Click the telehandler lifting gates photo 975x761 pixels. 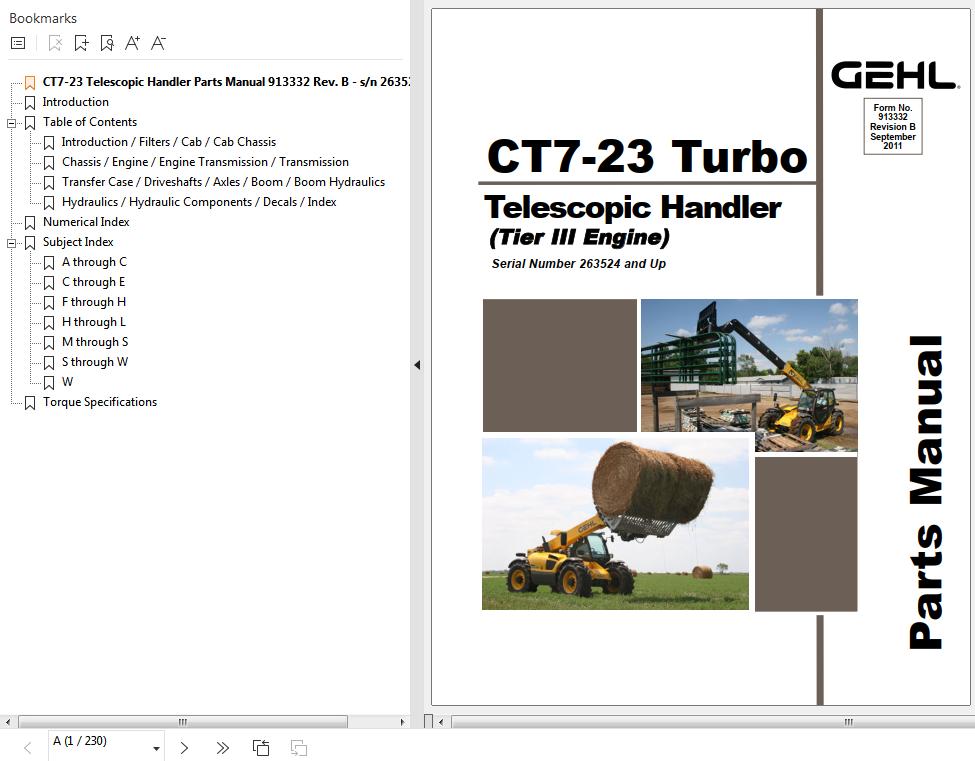coord(749,375)
